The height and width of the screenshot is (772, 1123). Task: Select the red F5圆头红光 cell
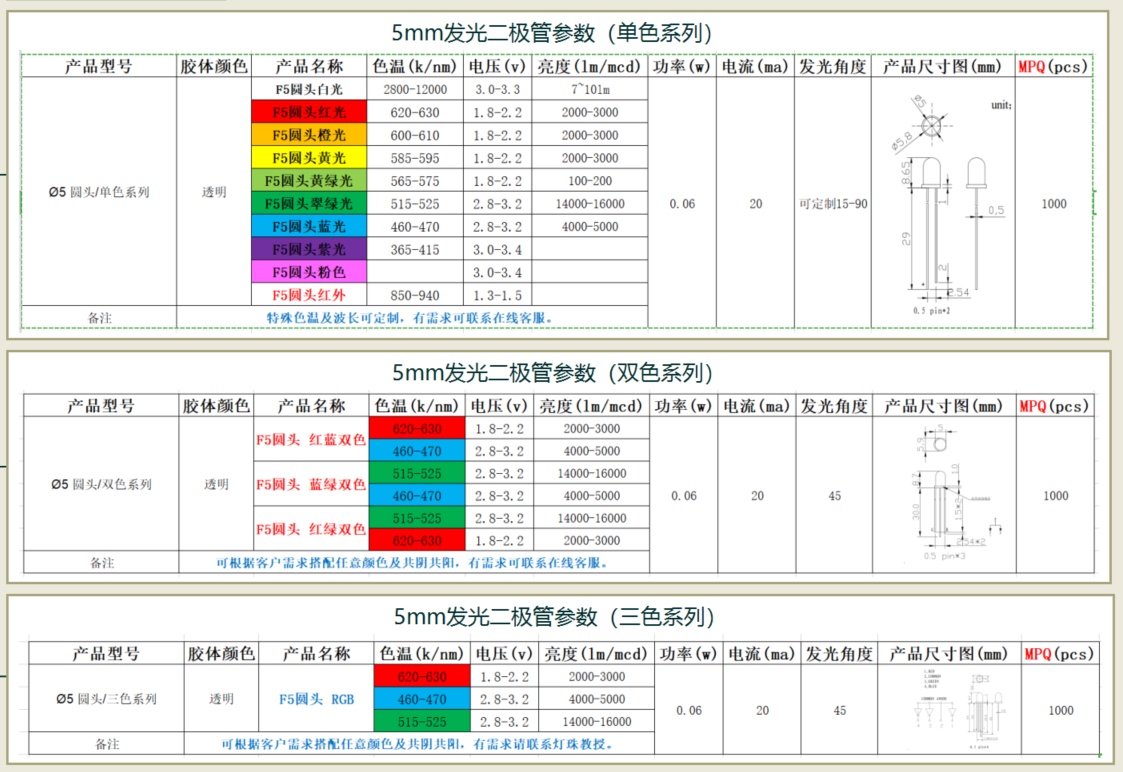(309, 112)
